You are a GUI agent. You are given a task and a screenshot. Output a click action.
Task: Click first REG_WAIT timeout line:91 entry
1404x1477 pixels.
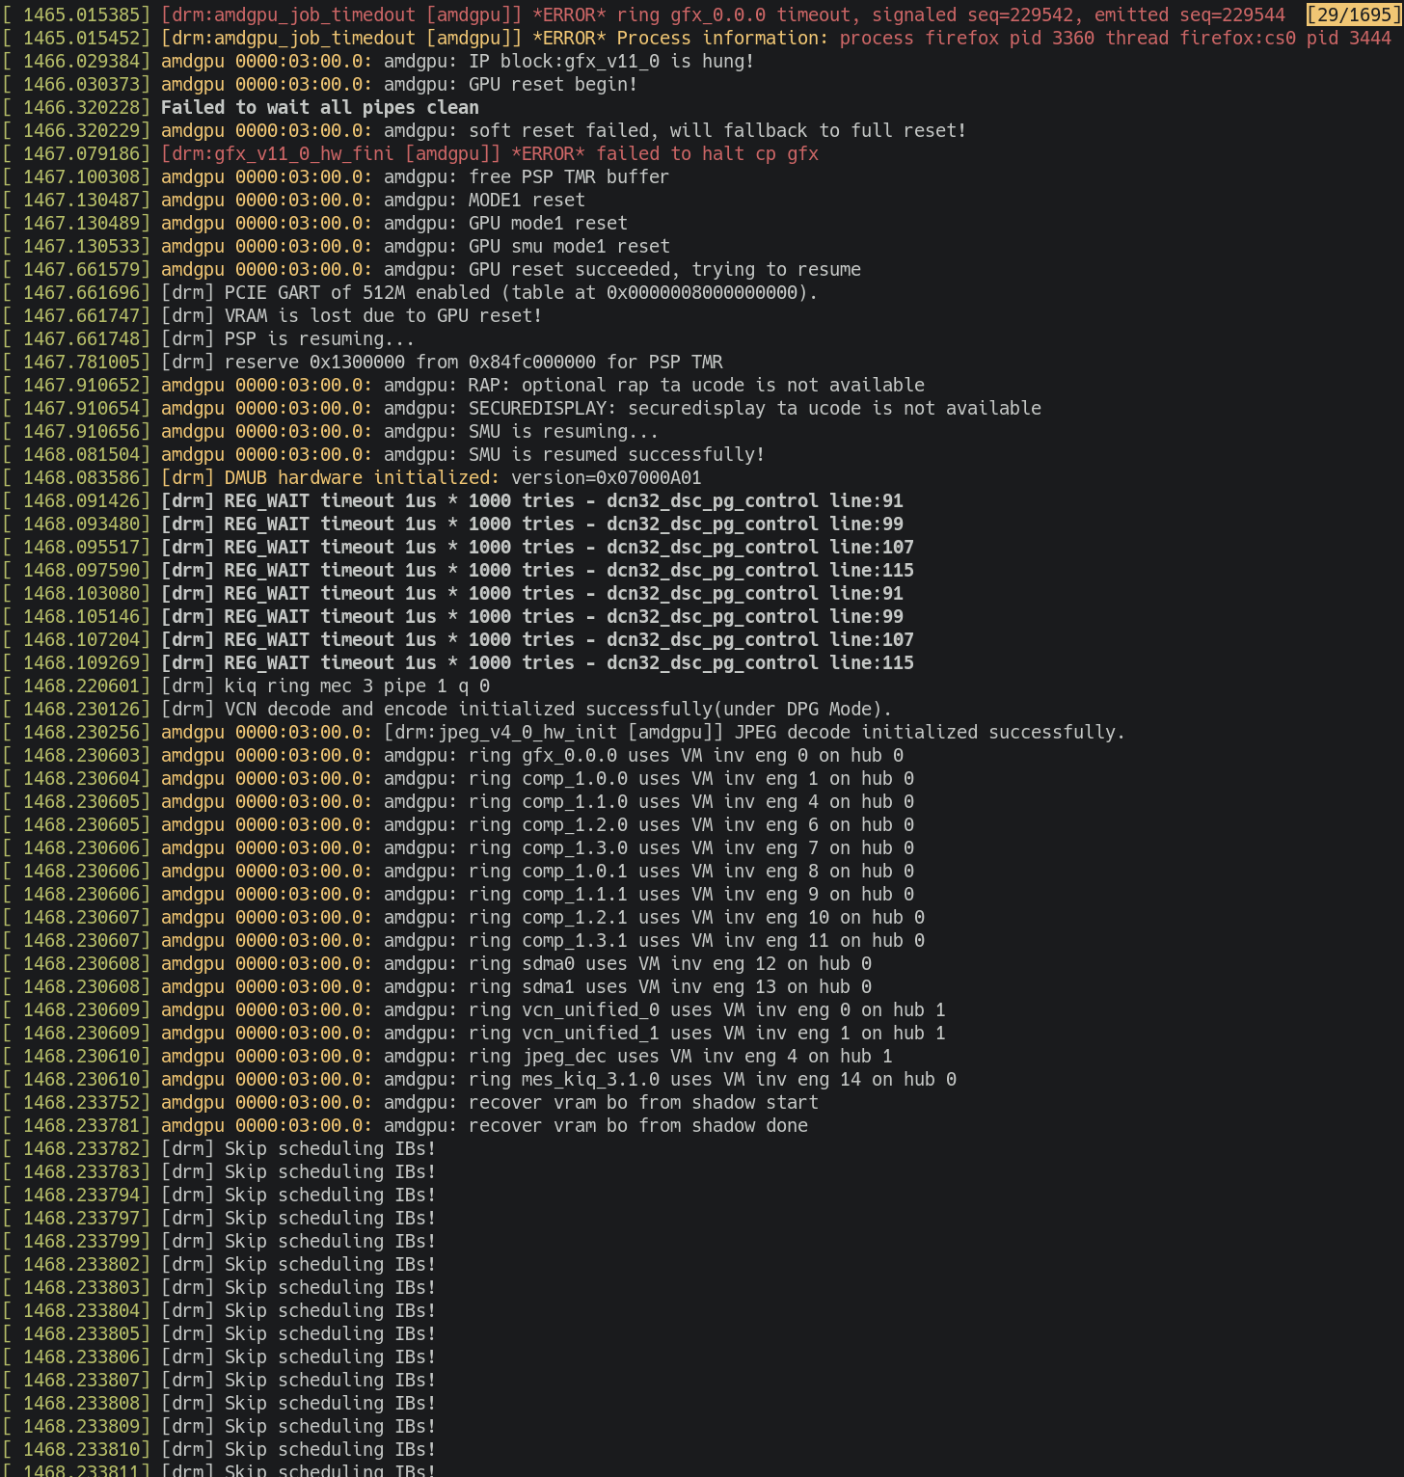[532, 501]
